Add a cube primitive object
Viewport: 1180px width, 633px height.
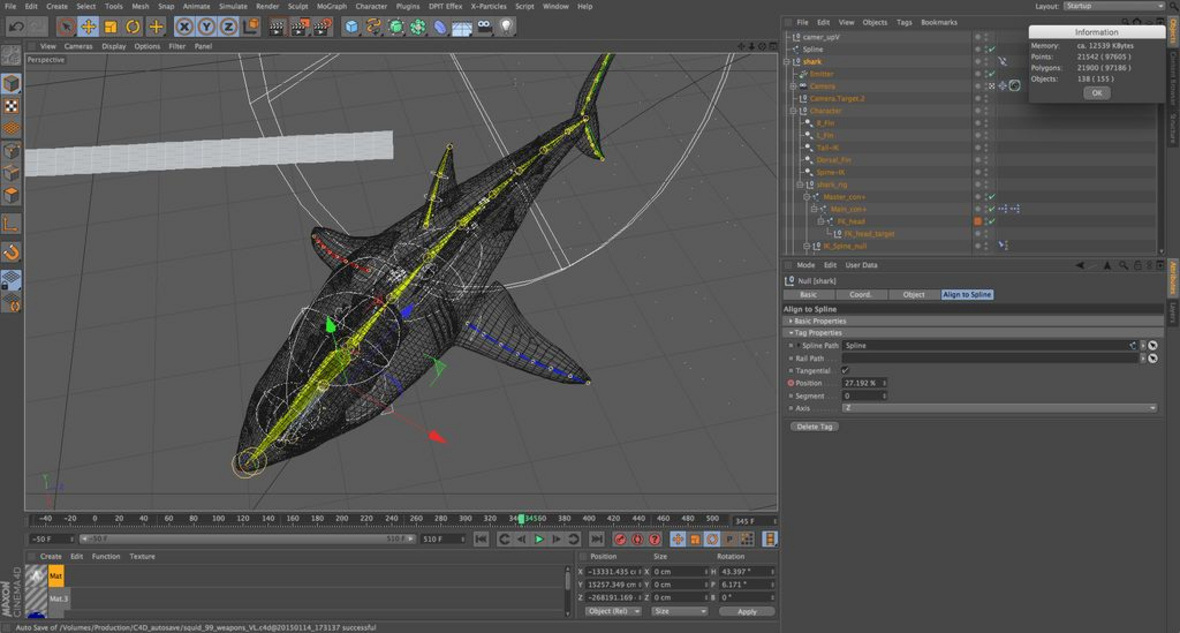[351, 27]
